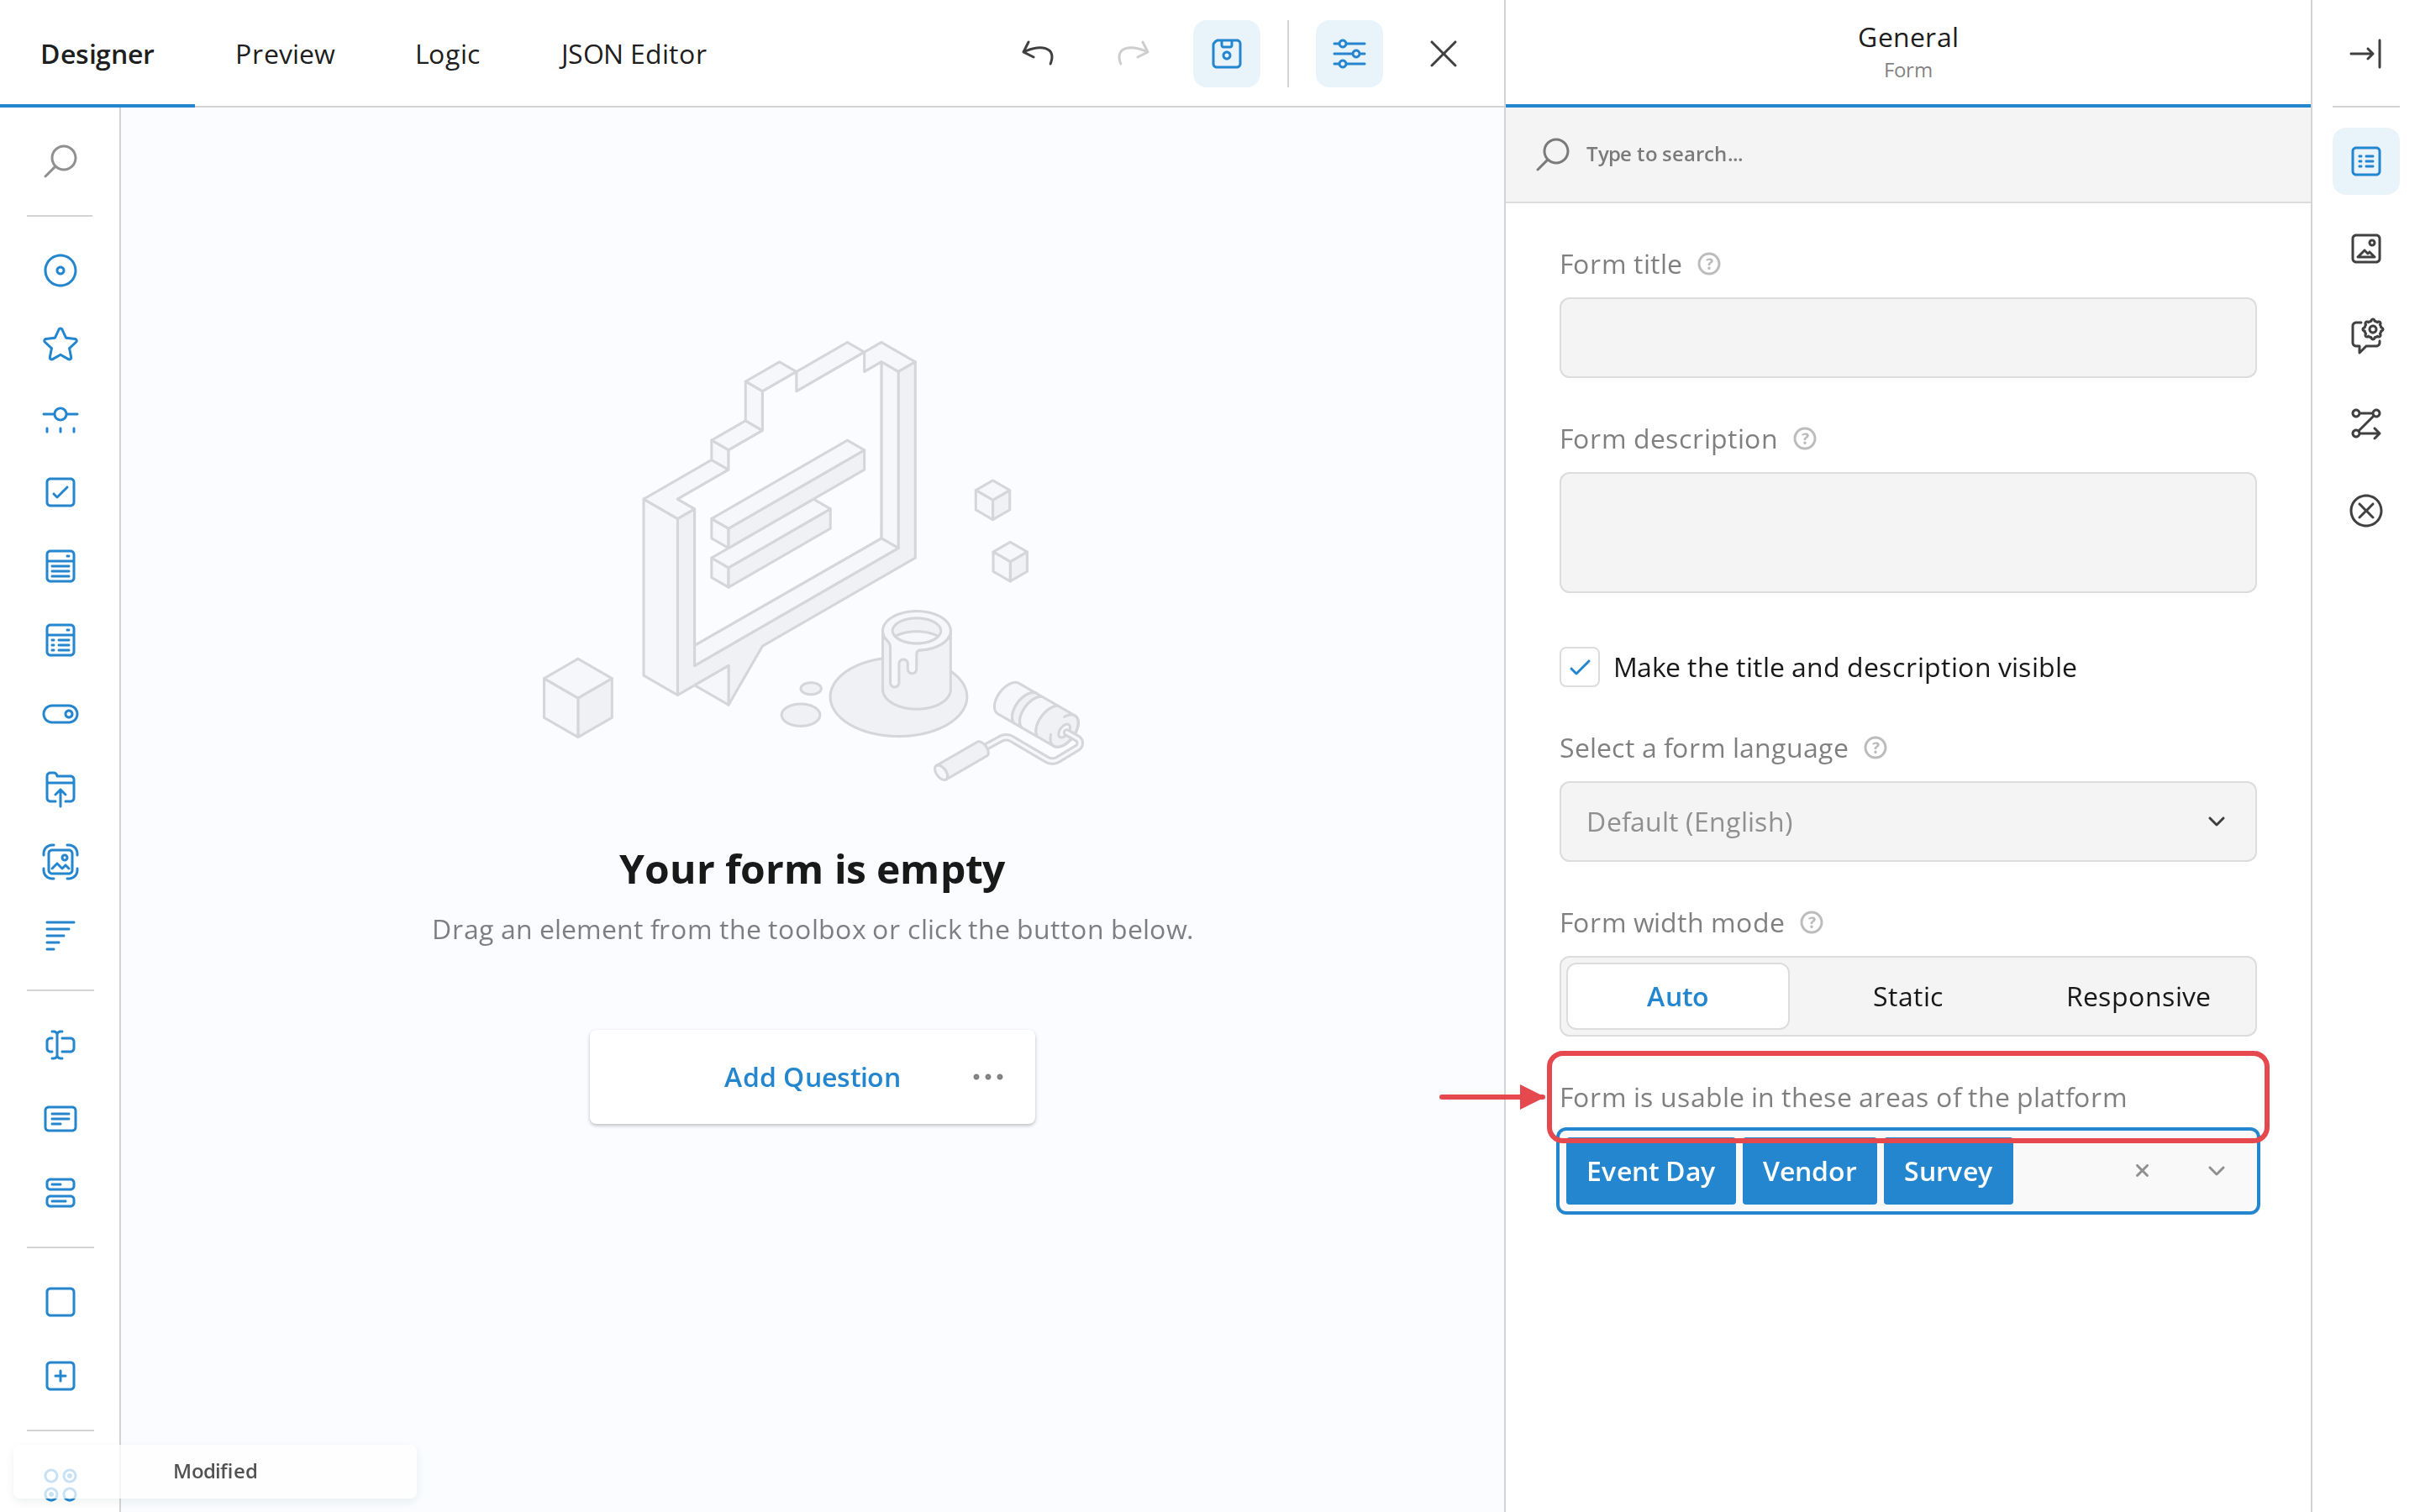Image resolution: width=2420 pixels, height=1512 pixels.
Task: Close the designer with X icon
Action: 1443,53
